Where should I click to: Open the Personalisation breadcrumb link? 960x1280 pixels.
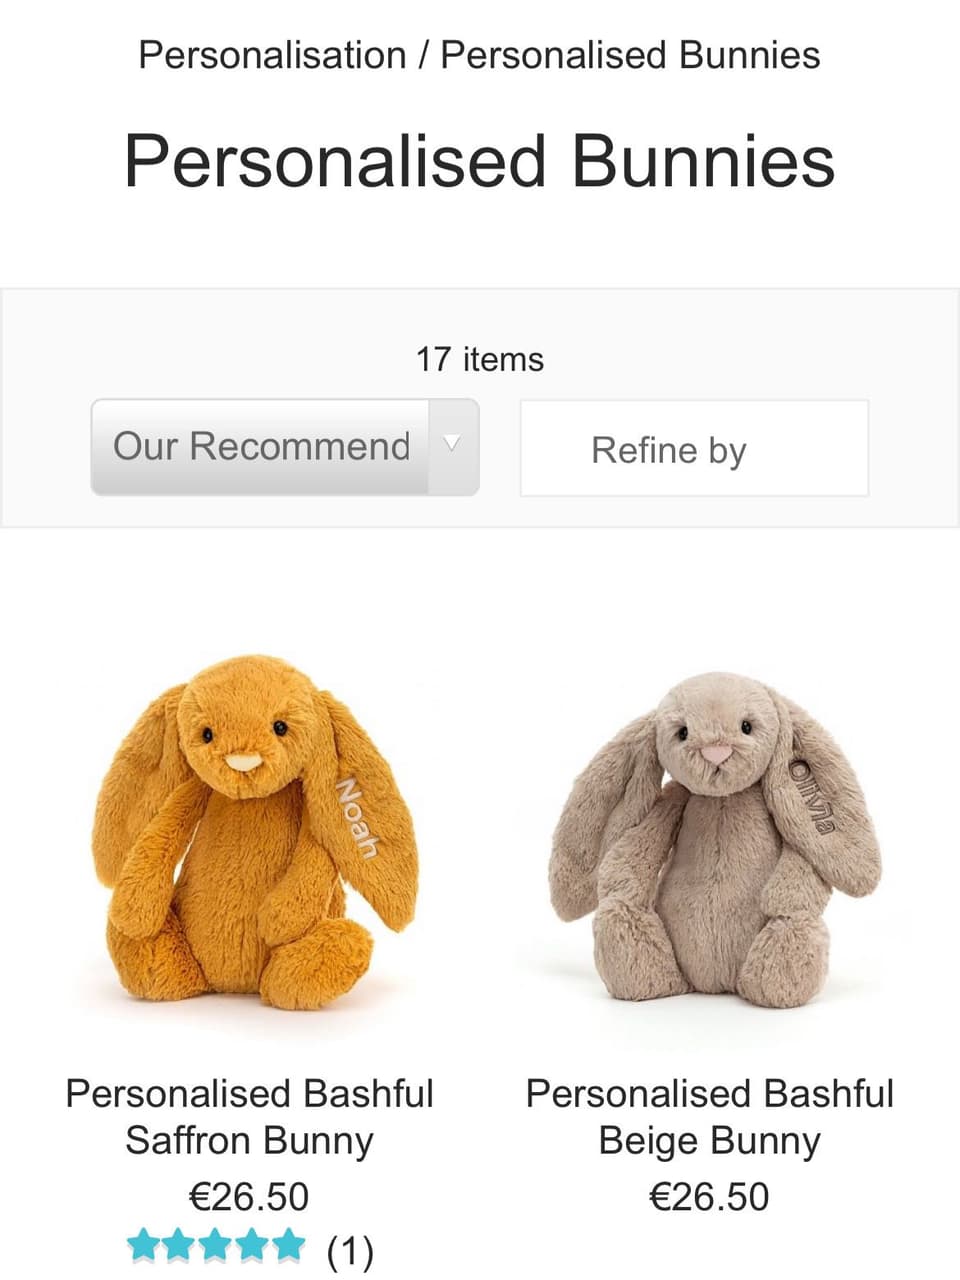(x=272, y=55)
